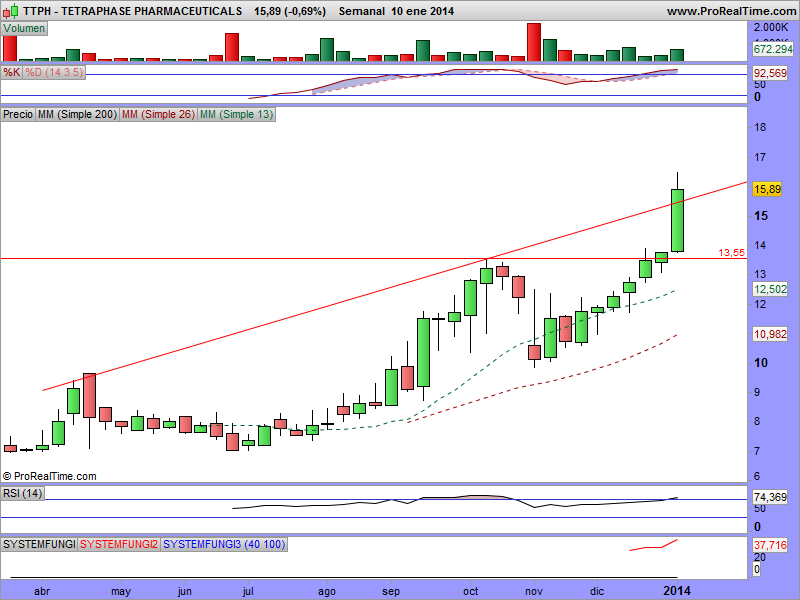Viewport: 800px width, 600px height.
Task: Click the 10,982 moving average value tag
Action: 770,334
